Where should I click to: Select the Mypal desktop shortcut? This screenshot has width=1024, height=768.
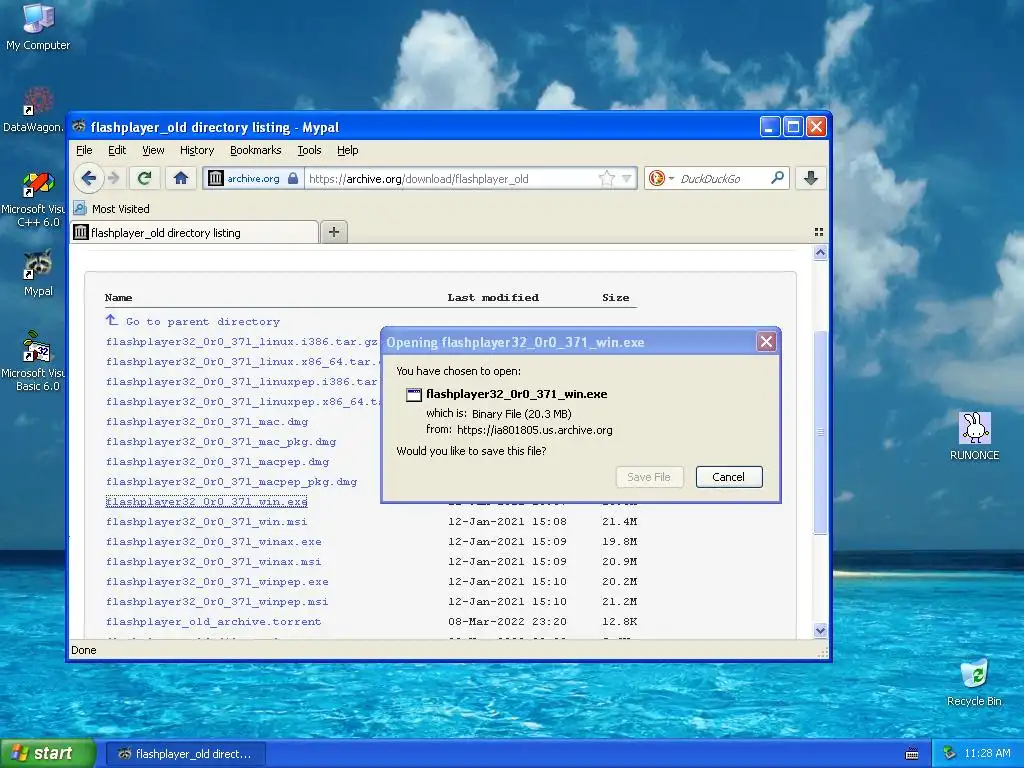pyautogui.click(x=38, y=273)
